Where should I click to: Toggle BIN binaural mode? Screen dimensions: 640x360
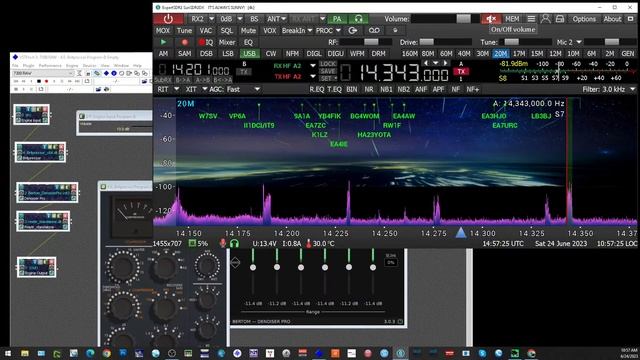(x=351, y=89)
